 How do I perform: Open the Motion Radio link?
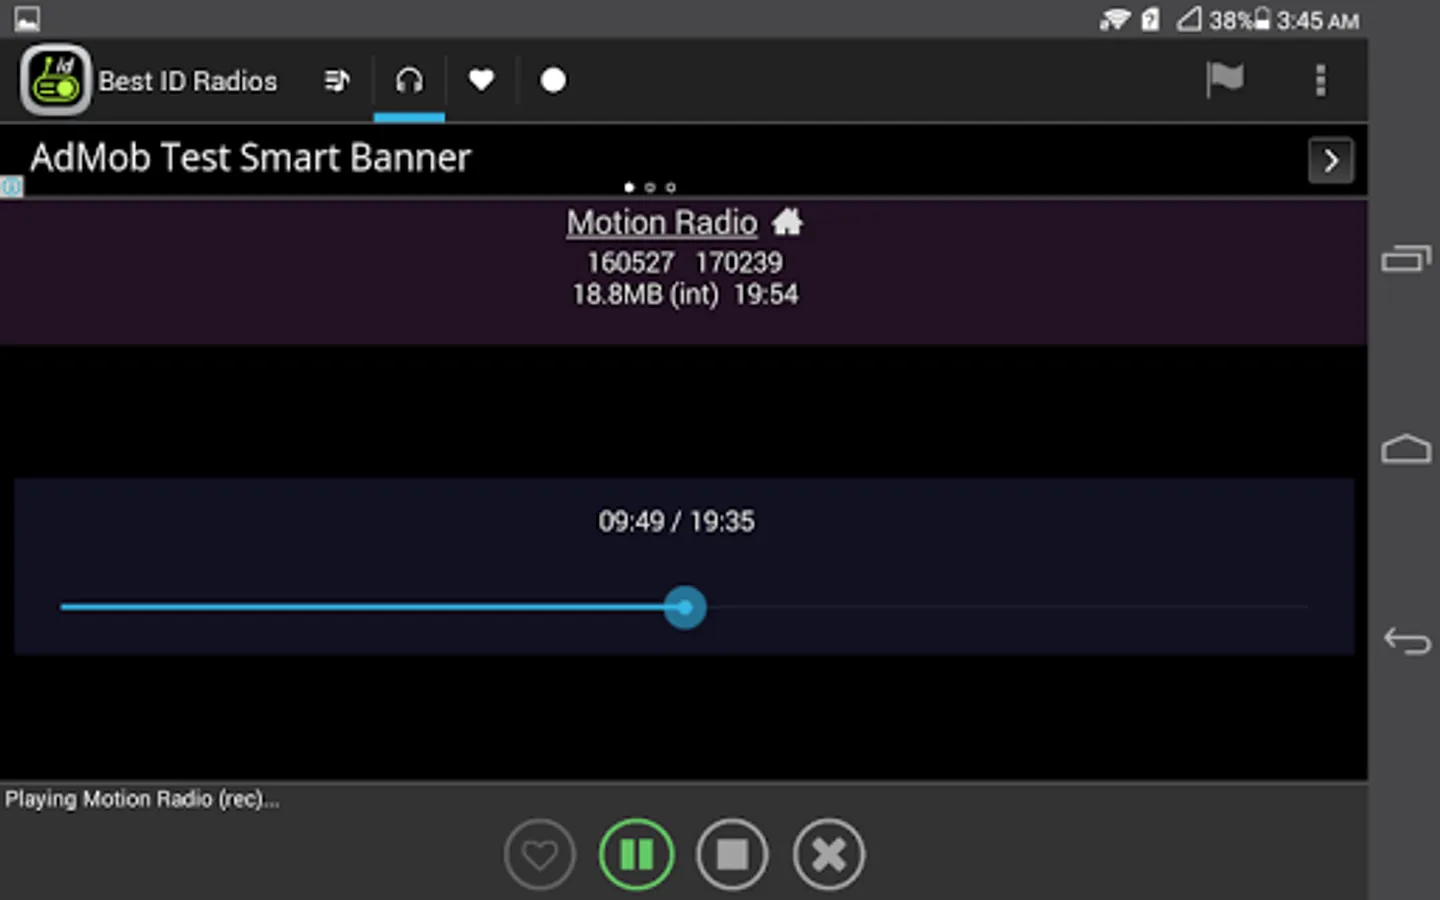tap(662, 222)
